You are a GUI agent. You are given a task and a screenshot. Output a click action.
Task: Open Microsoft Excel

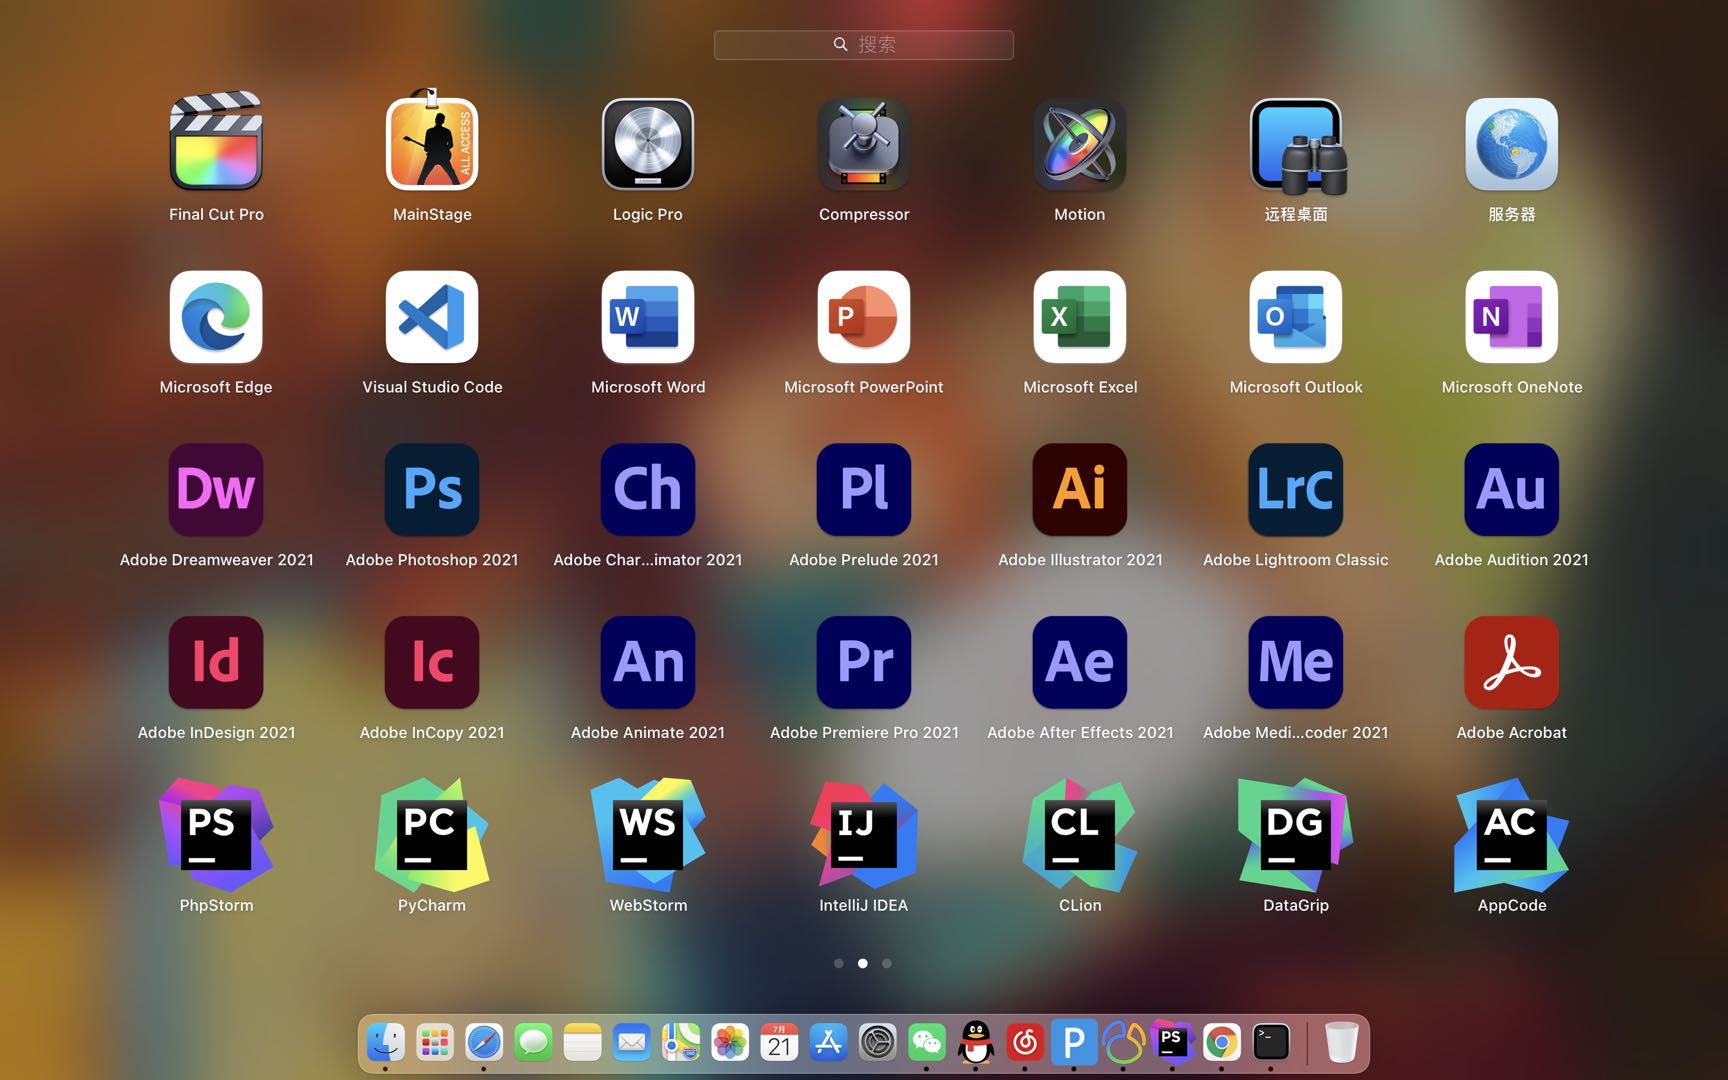[1080, 316]
